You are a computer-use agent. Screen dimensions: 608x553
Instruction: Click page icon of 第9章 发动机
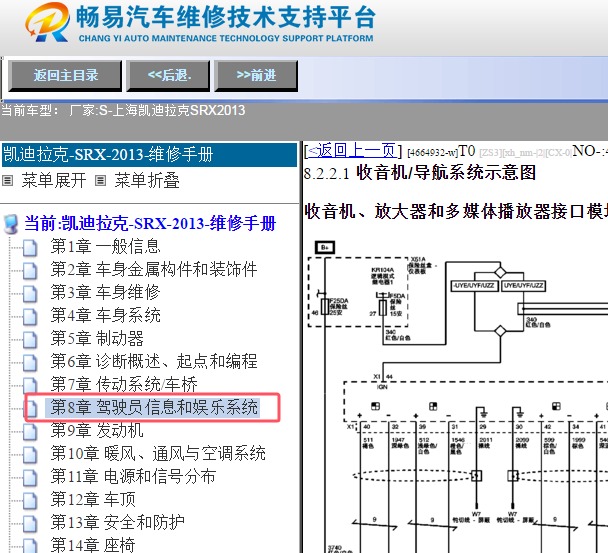pos(30,432)
